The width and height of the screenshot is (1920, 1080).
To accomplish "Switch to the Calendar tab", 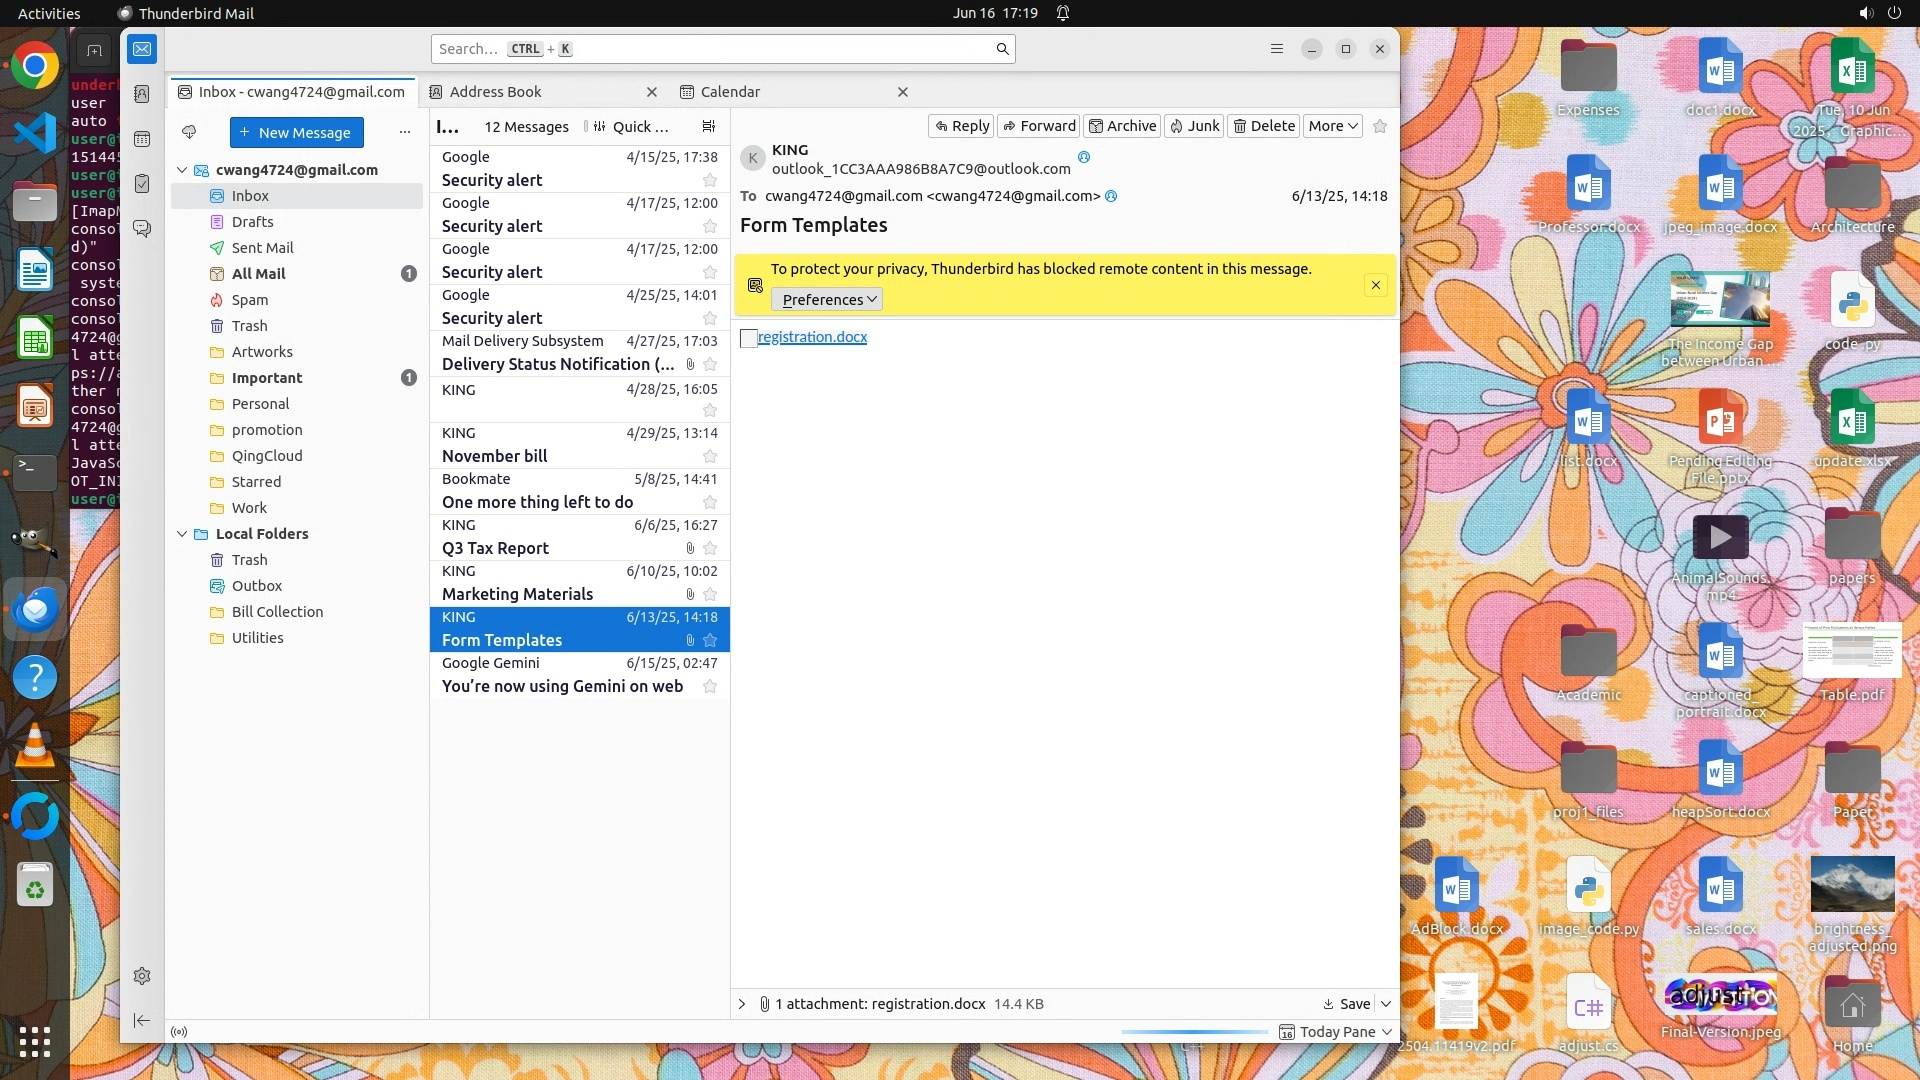I will (730, 92).
